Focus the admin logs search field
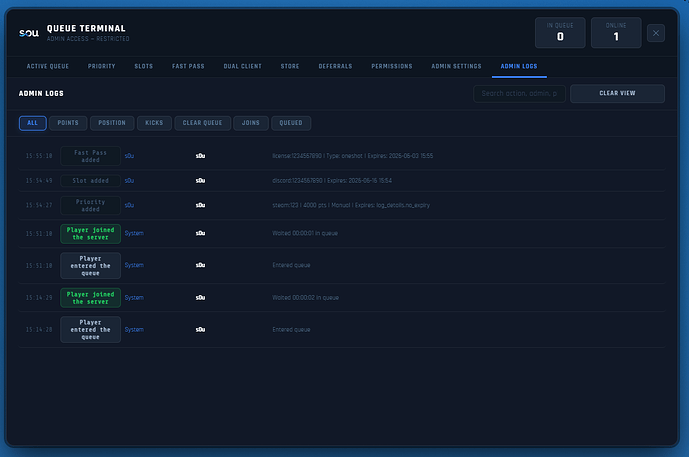The height and width of the screenshot is (457, 689). [x=519, y=94]
